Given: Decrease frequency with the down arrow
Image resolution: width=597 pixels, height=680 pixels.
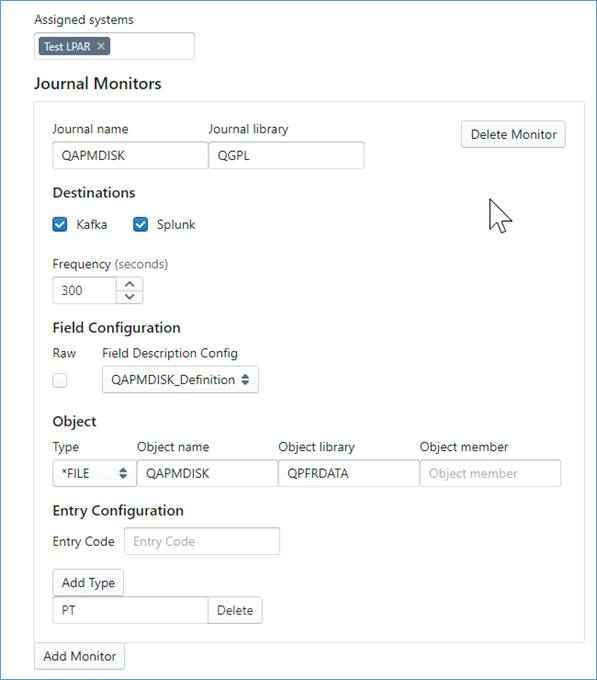Looking at the screenshot, I should point(129,297).
